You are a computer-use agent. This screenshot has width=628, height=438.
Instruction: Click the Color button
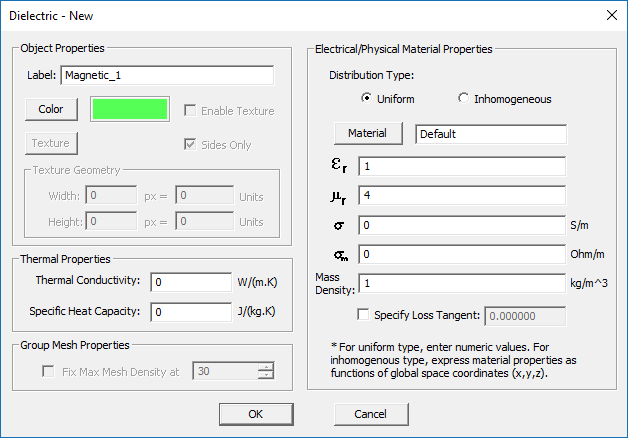(x=51, y=109)
